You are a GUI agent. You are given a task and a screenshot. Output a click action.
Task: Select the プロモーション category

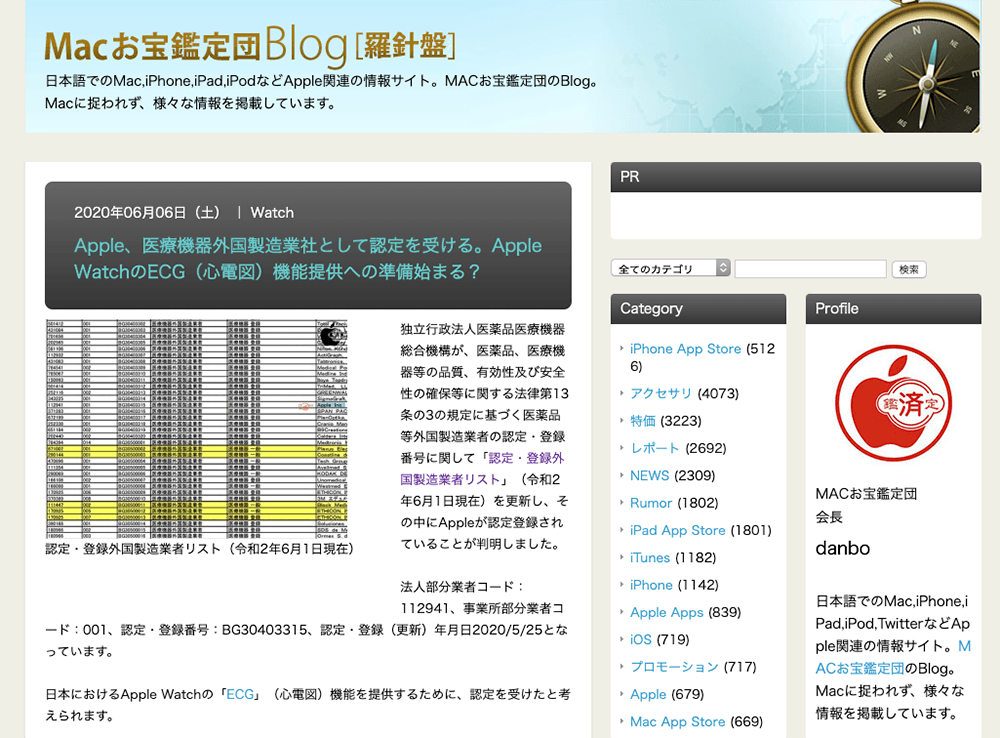[674, 666]
